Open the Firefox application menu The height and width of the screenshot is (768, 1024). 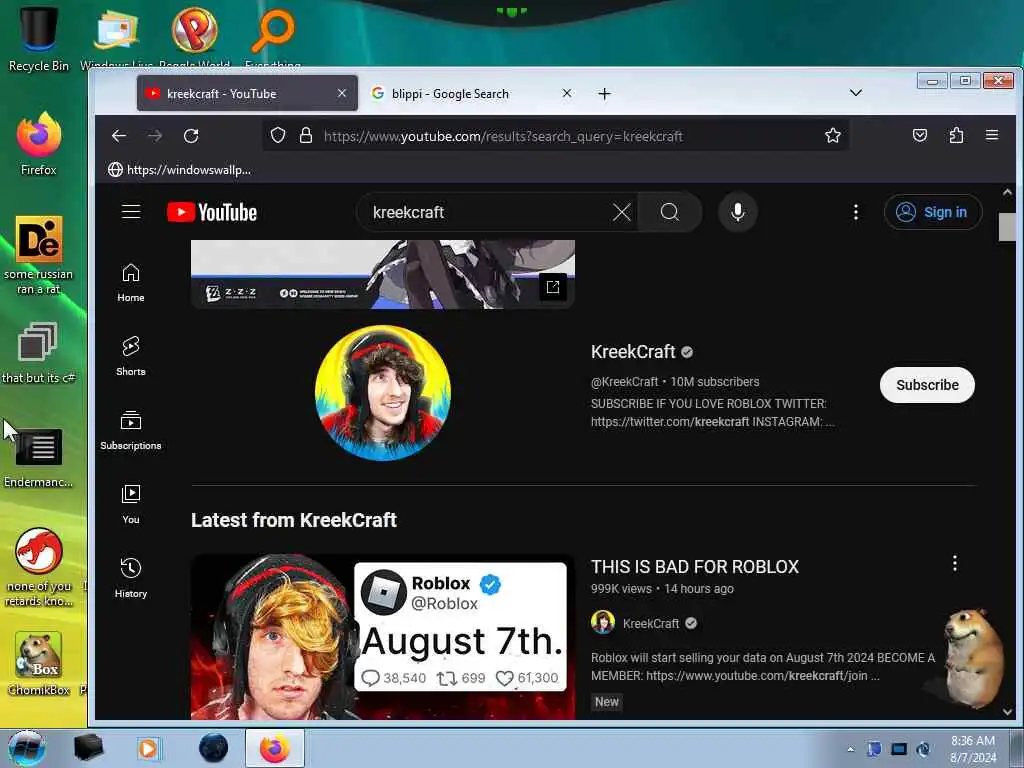(x=992, y=135)
